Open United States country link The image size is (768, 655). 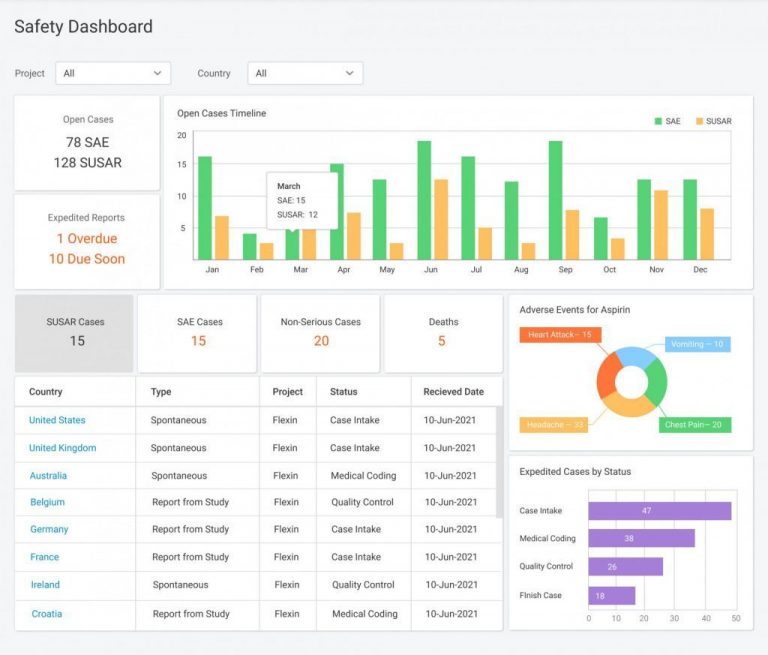click(x=57, y=420)
